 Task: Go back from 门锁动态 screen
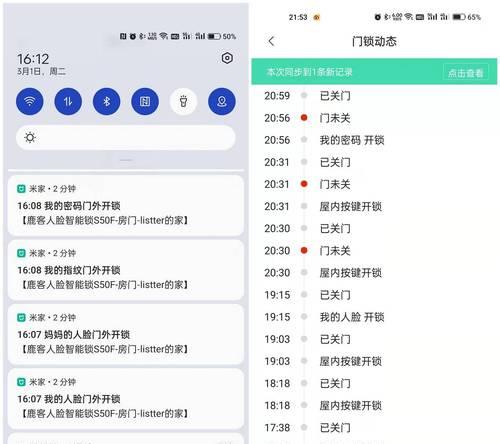coord(271,41)
